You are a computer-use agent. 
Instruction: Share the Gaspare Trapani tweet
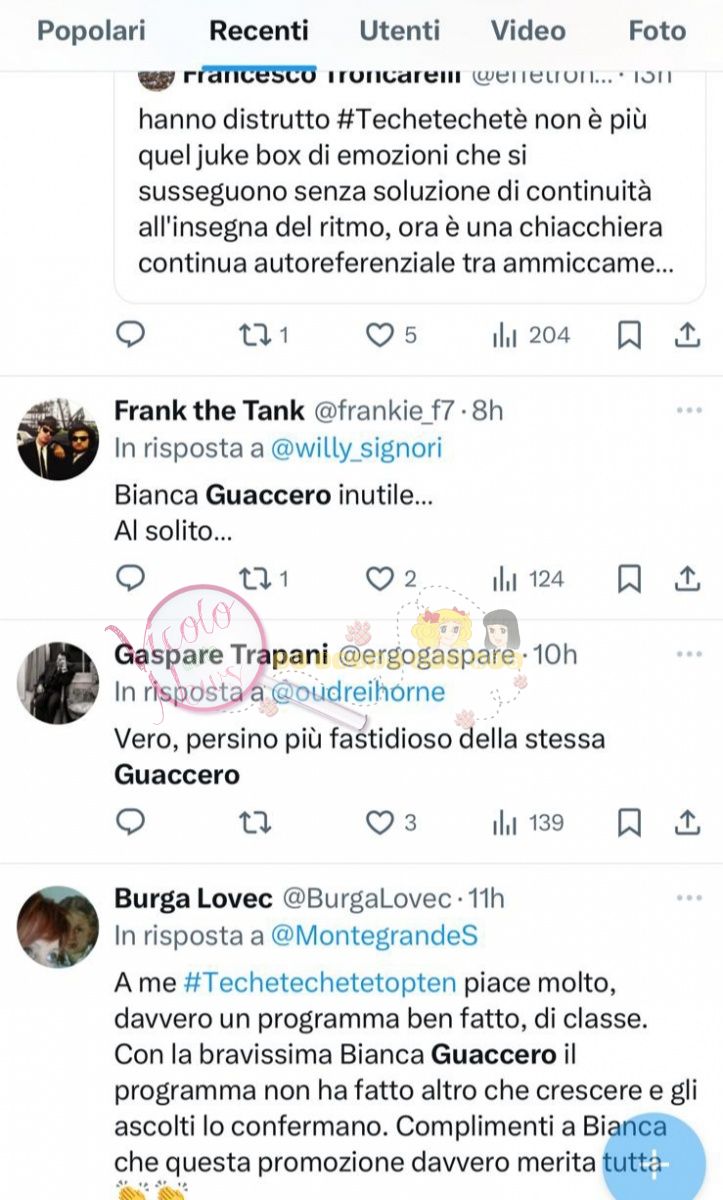pos(687,823)
